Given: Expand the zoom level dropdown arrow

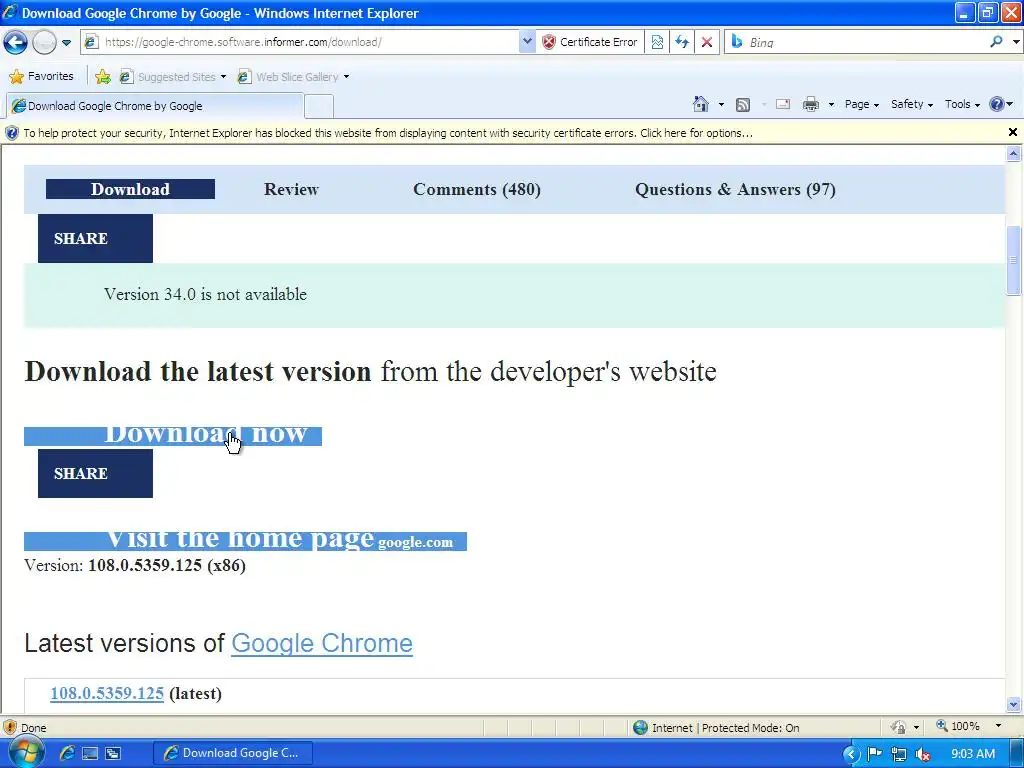Looking at the screenshot, I should pos(998,726).
